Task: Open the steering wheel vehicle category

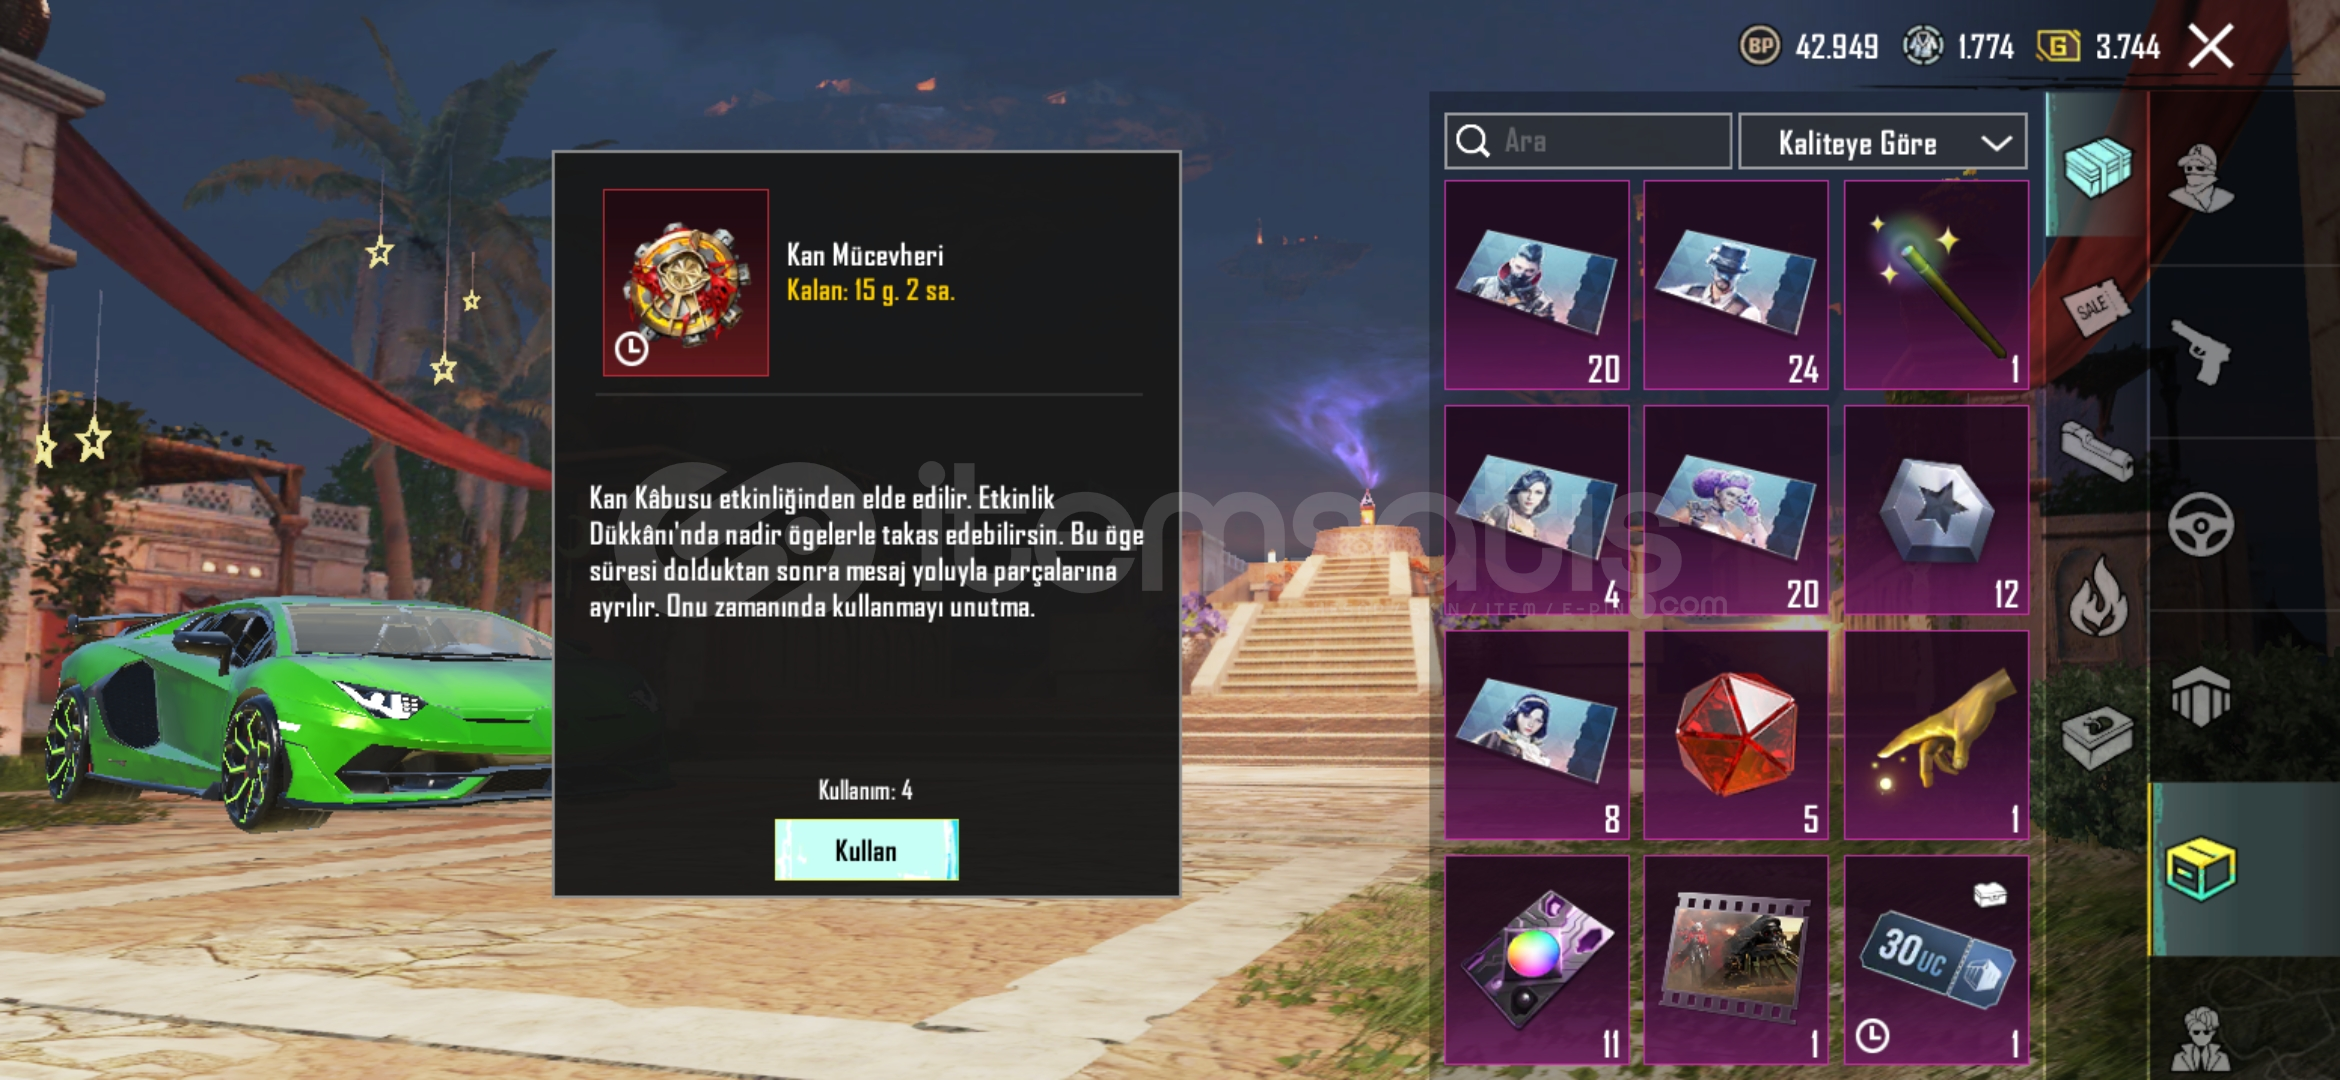Action: tap(2201, 524)
